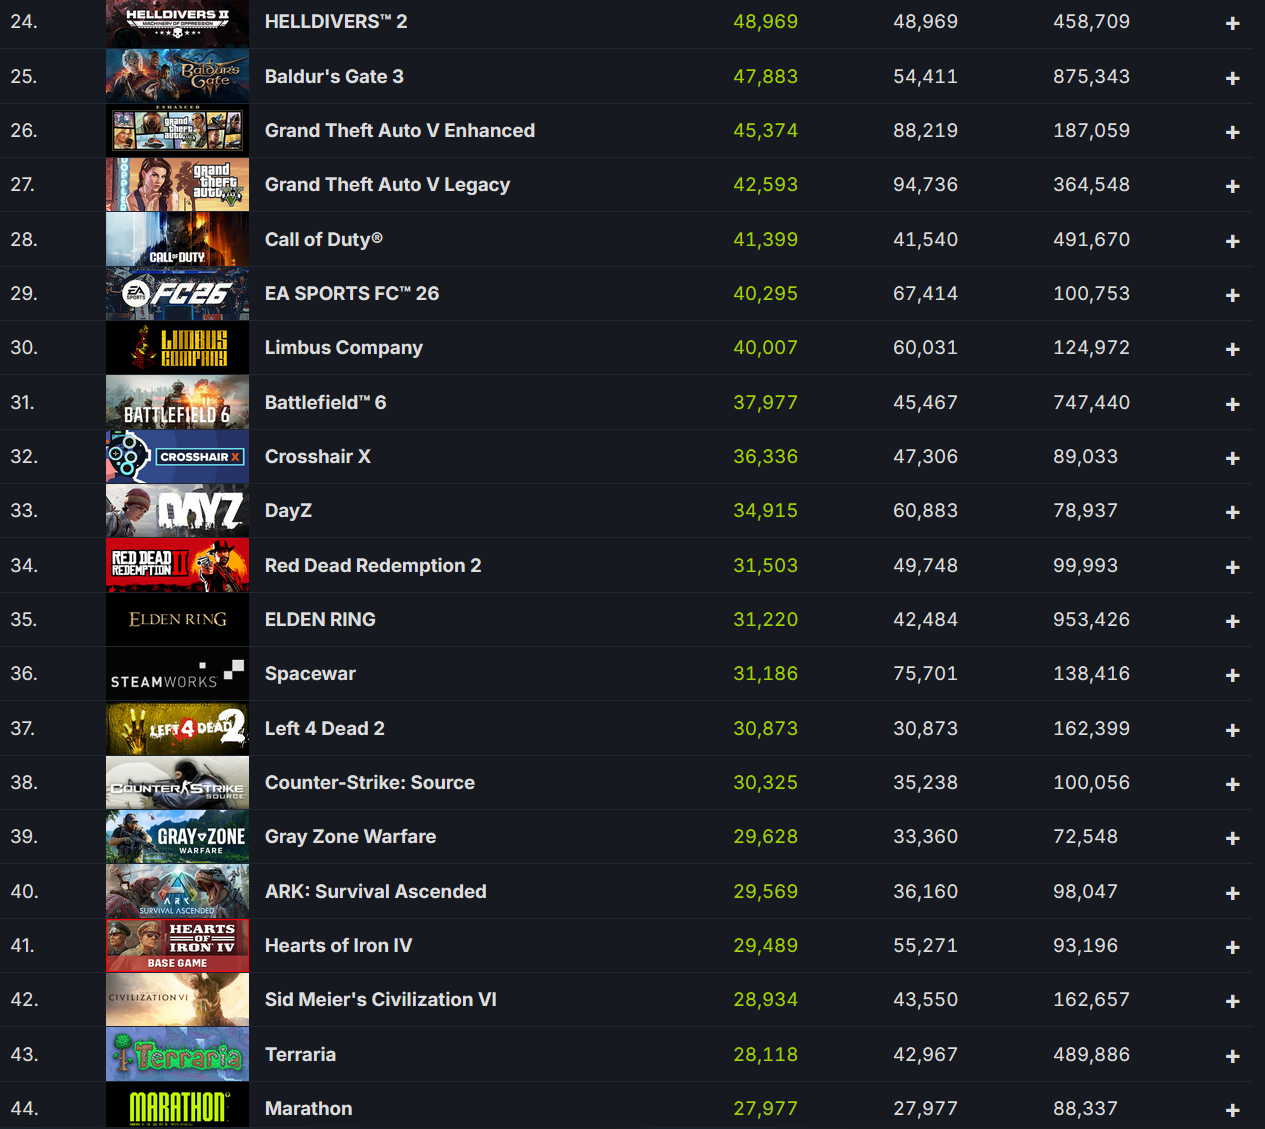
Task: Click the plus icon beside Limbus Company
Action: click(1232, 349)
